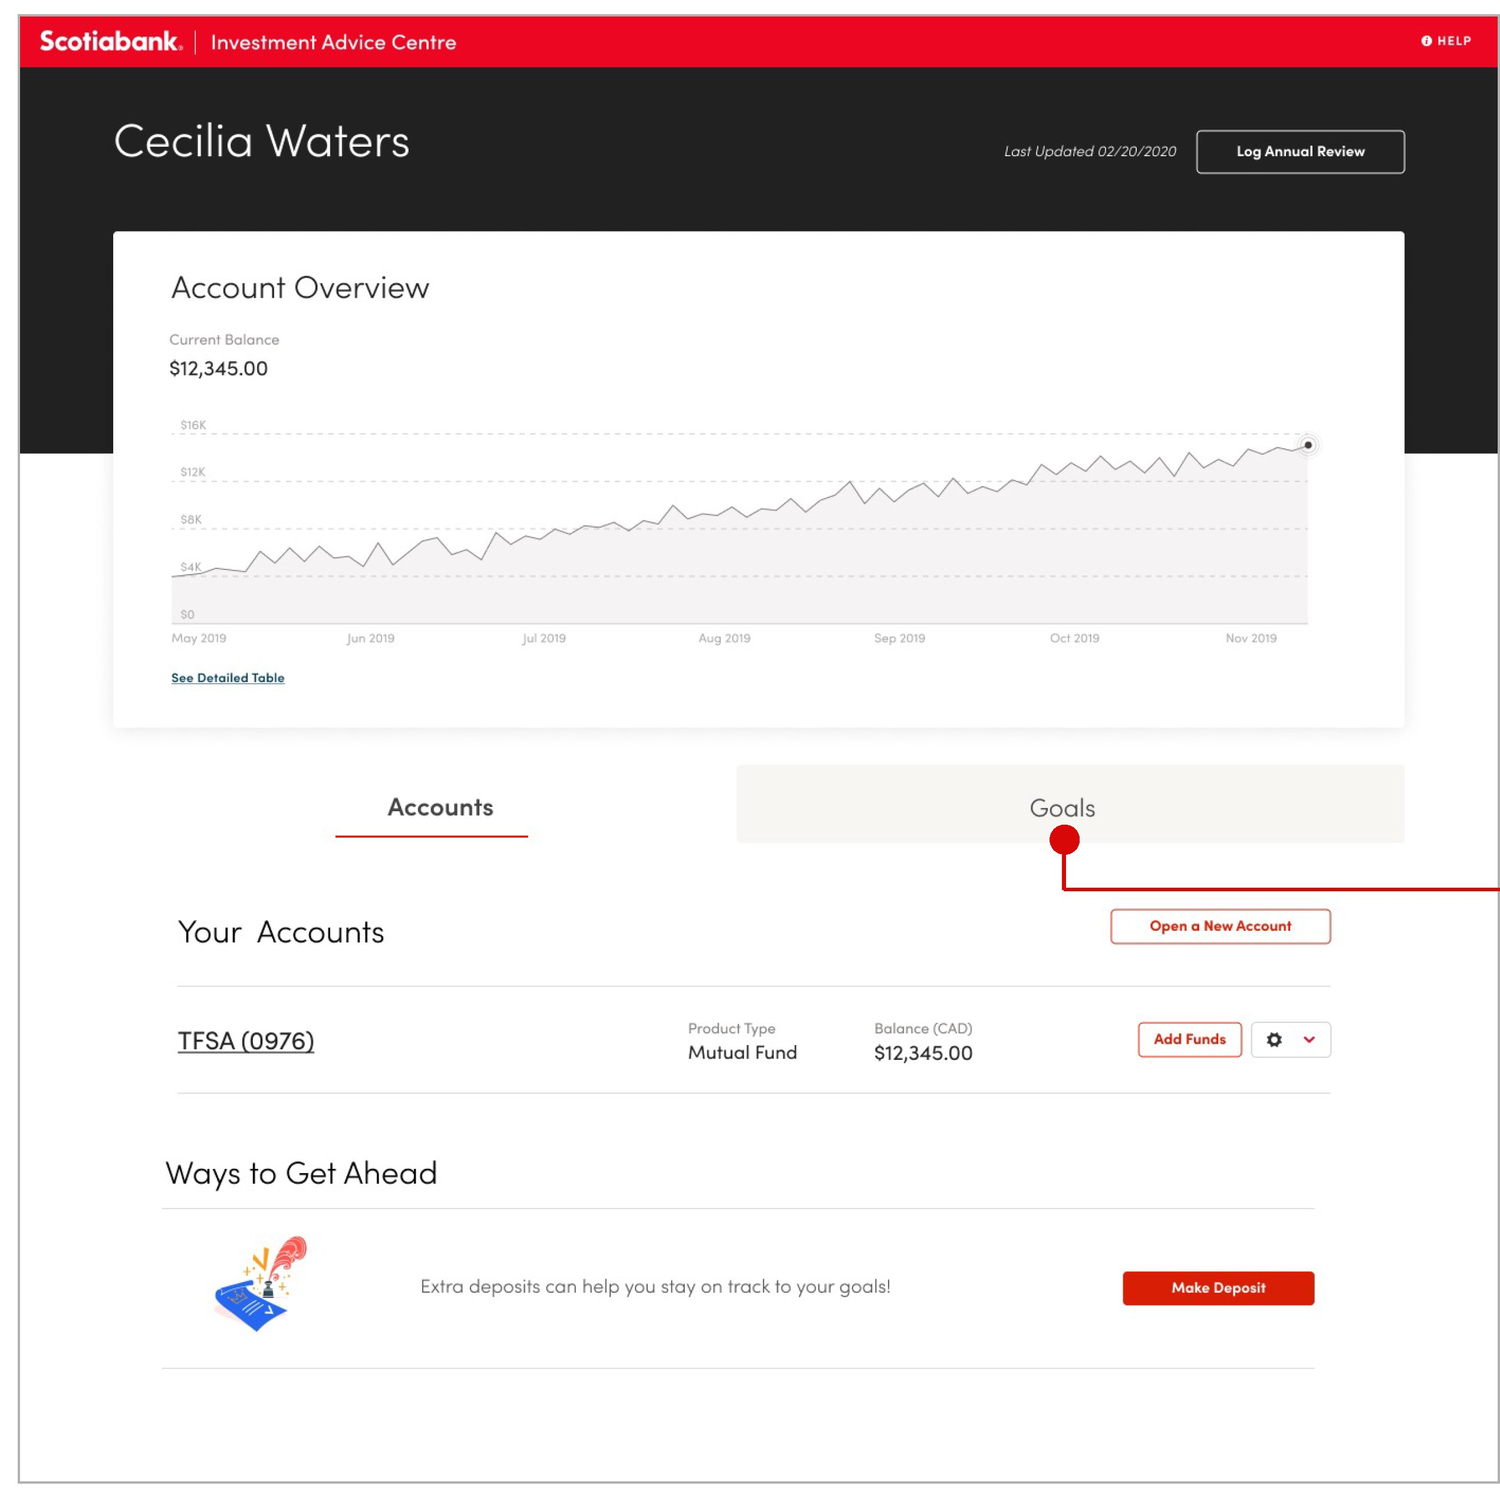Screen dimensions: 1500x1499
Task: Click the Balance (CAD) column label
Action: (923, 1028)
